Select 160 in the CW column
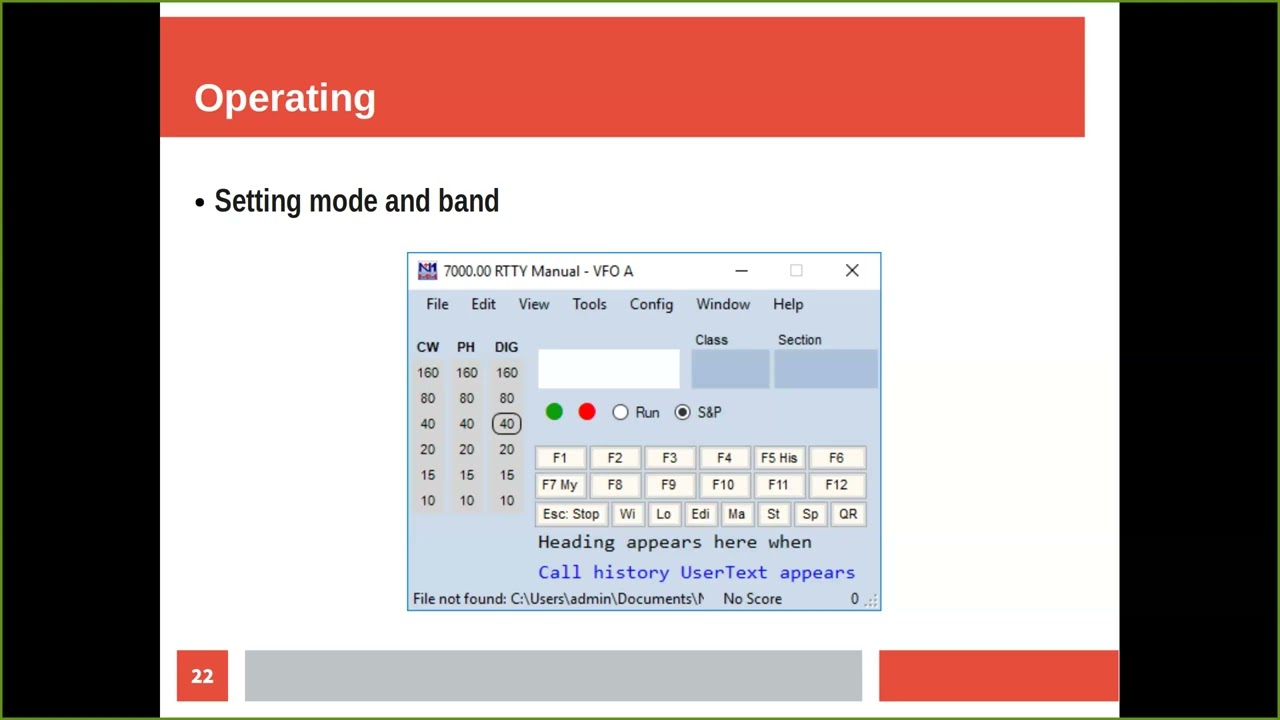 (x=428, y=373)
